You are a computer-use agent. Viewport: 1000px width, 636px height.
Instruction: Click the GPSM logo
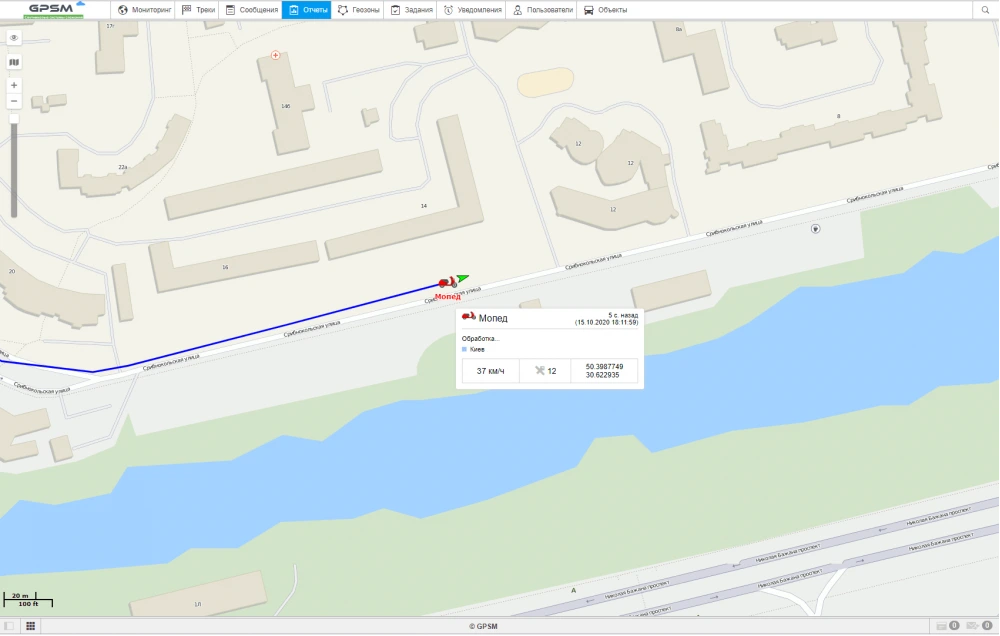coord(54,10)
